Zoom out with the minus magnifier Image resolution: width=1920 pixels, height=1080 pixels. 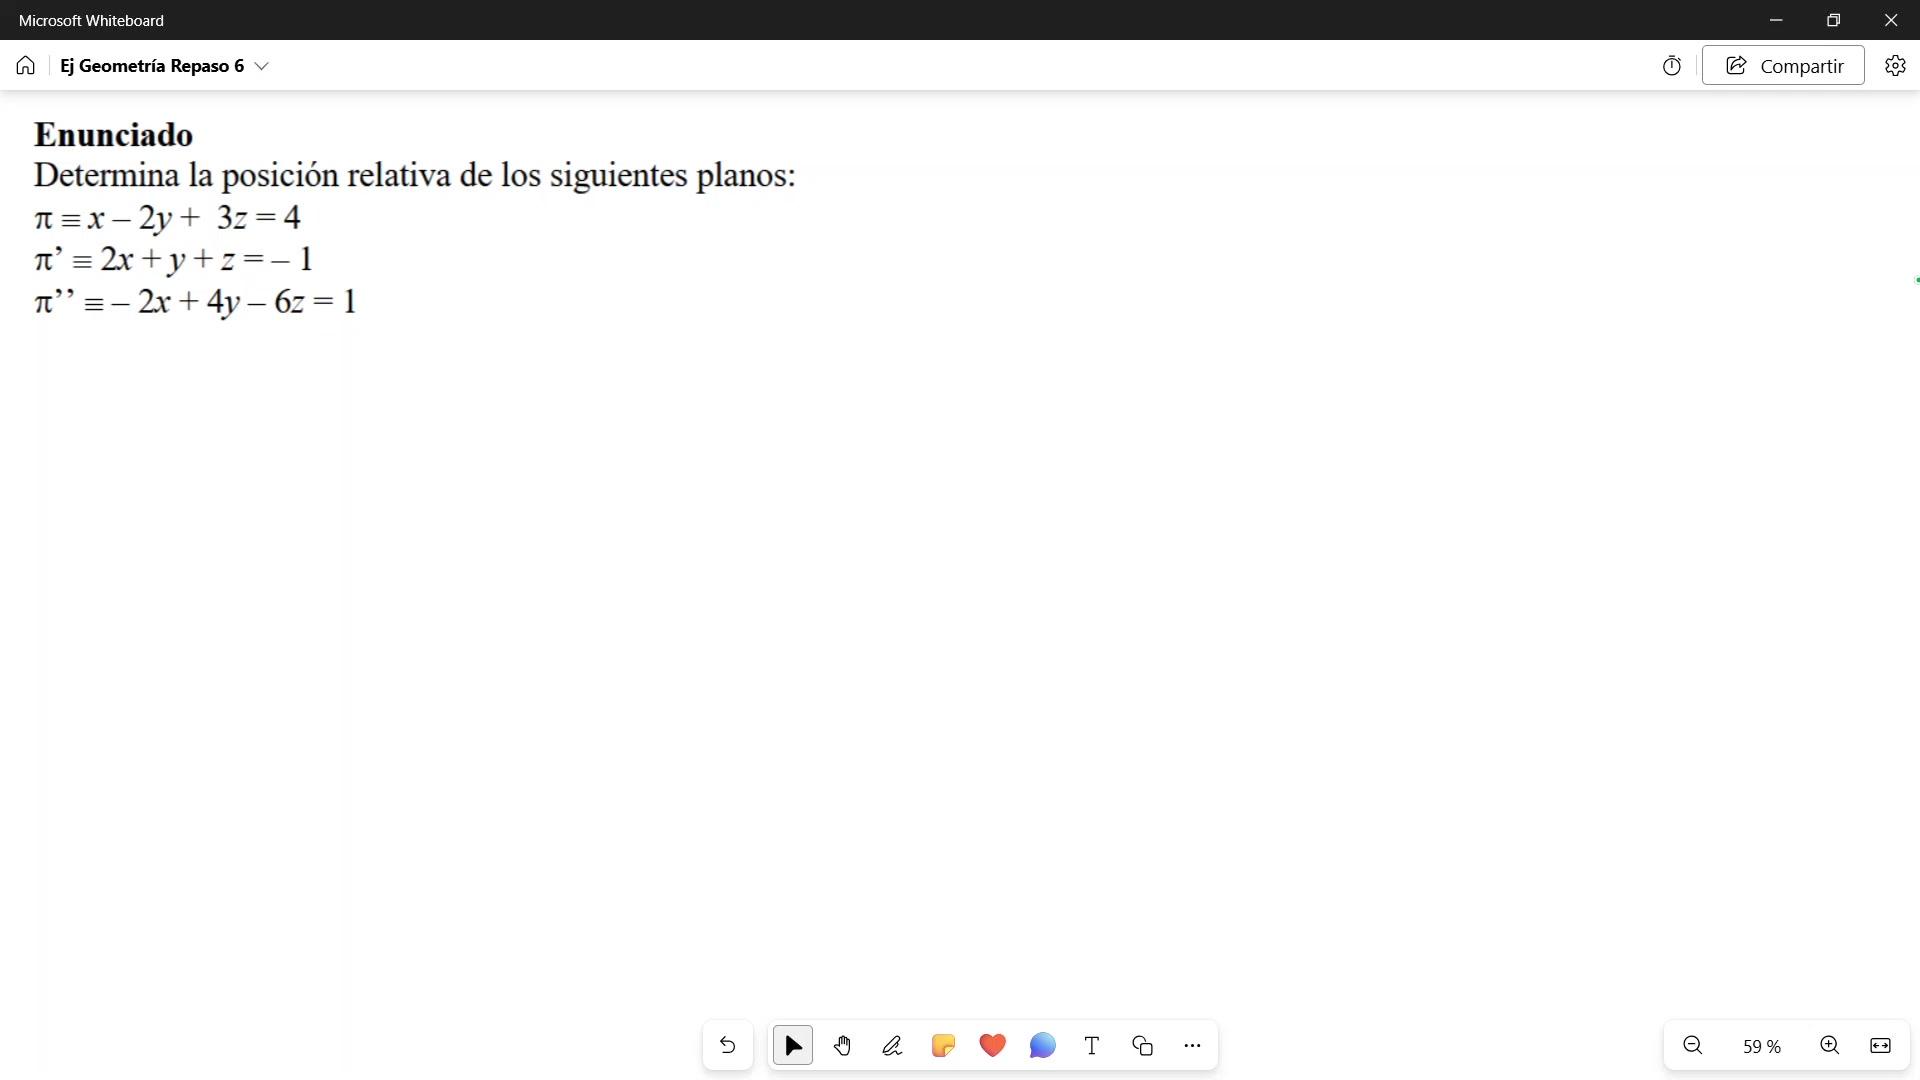click(x=1693, y=1045)
